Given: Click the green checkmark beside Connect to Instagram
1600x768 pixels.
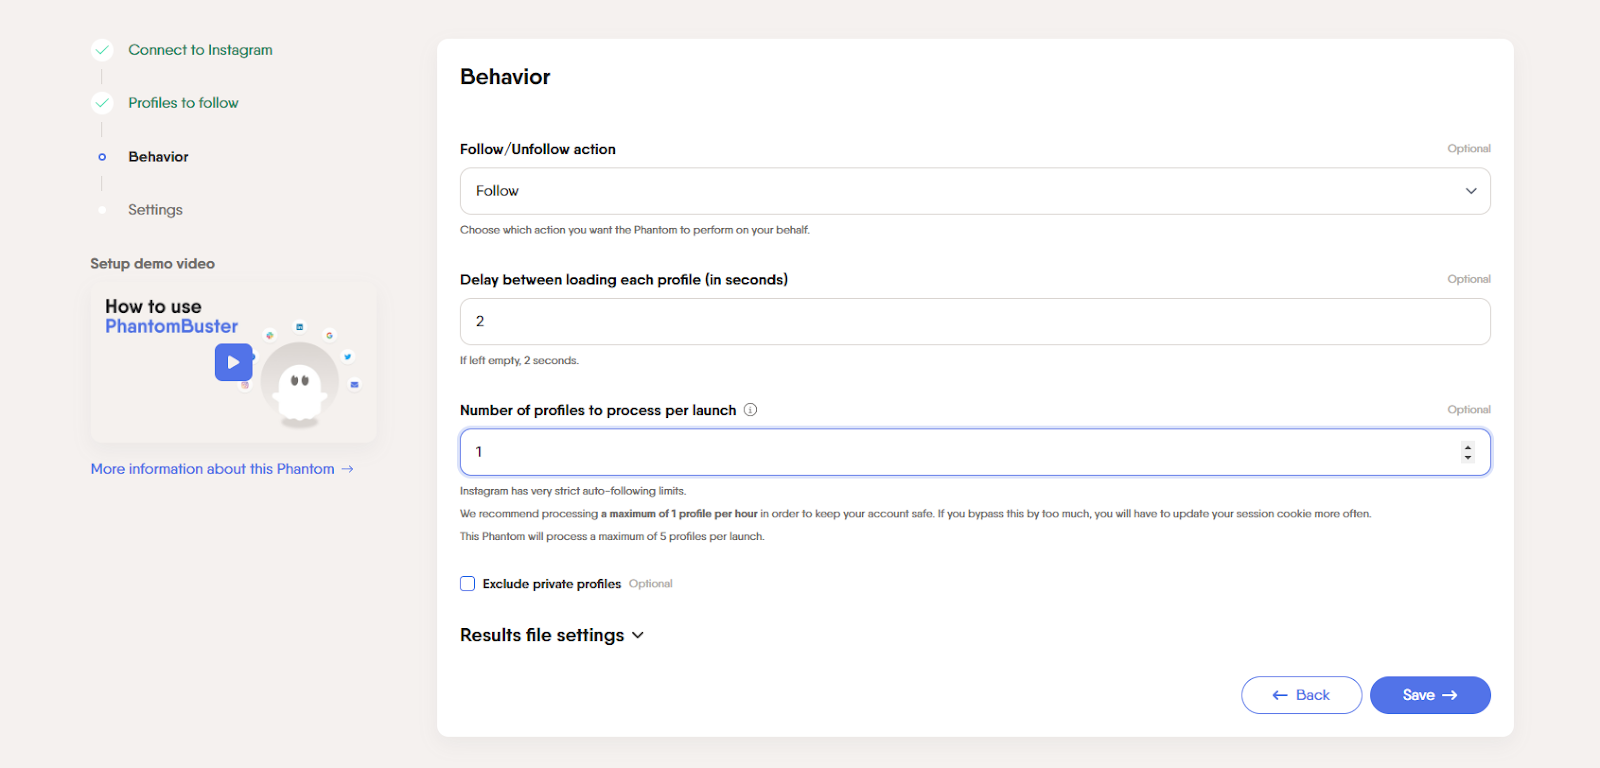Looking at the screenshot, I should 102,50.
